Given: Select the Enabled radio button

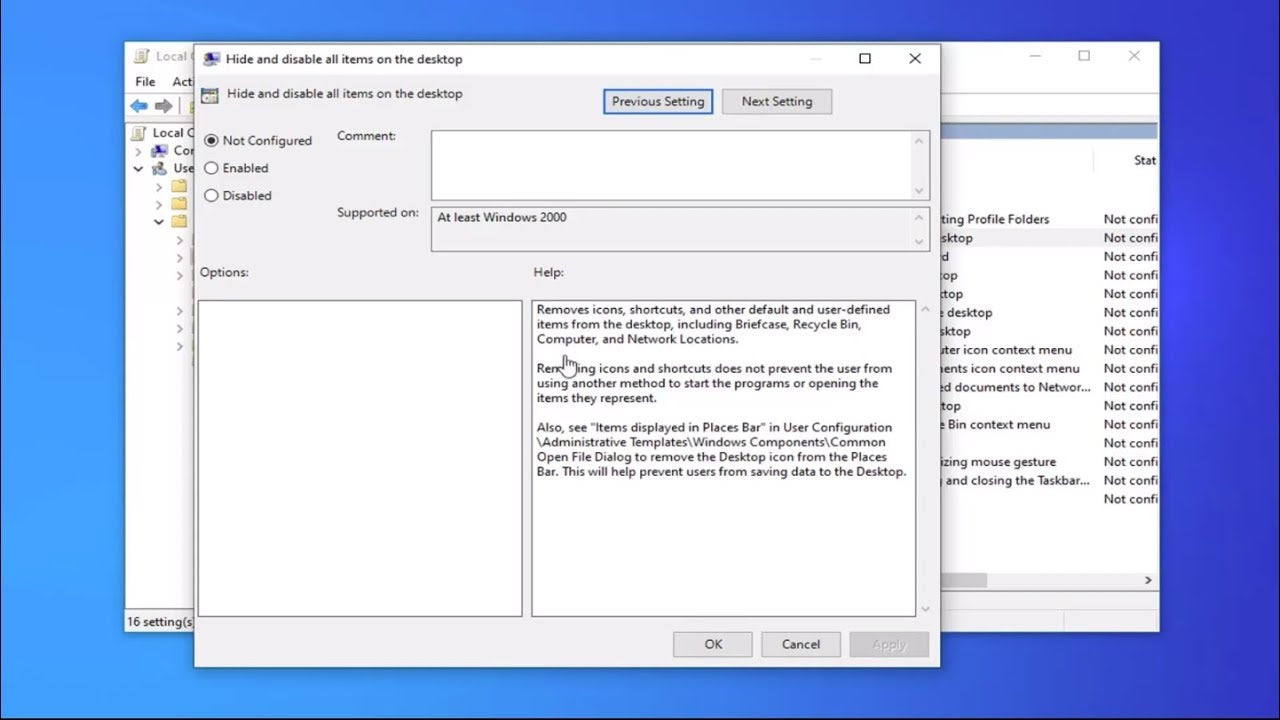Looking at the screenshot, I should click(211, 168).
